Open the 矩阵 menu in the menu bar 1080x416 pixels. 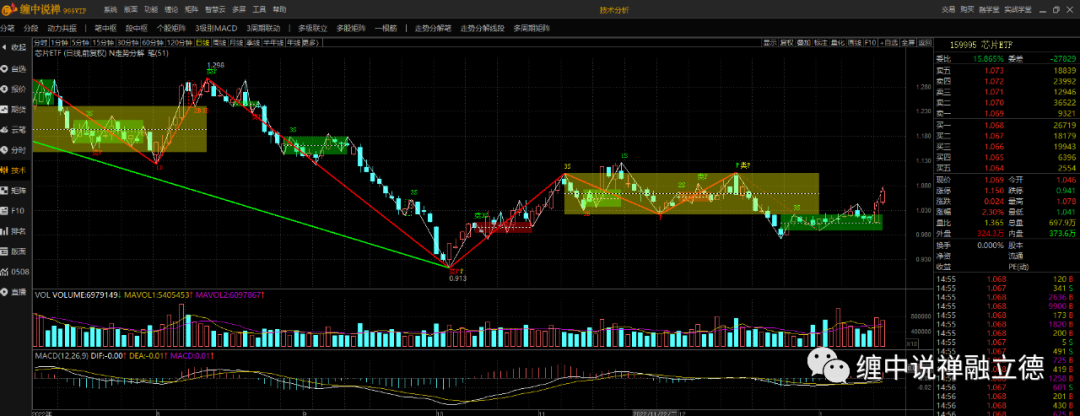192,10
